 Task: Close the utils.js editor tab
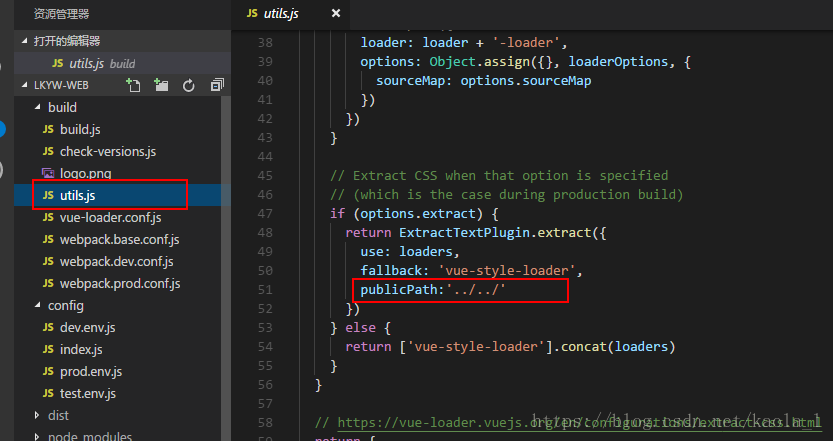tap(336, 13)
